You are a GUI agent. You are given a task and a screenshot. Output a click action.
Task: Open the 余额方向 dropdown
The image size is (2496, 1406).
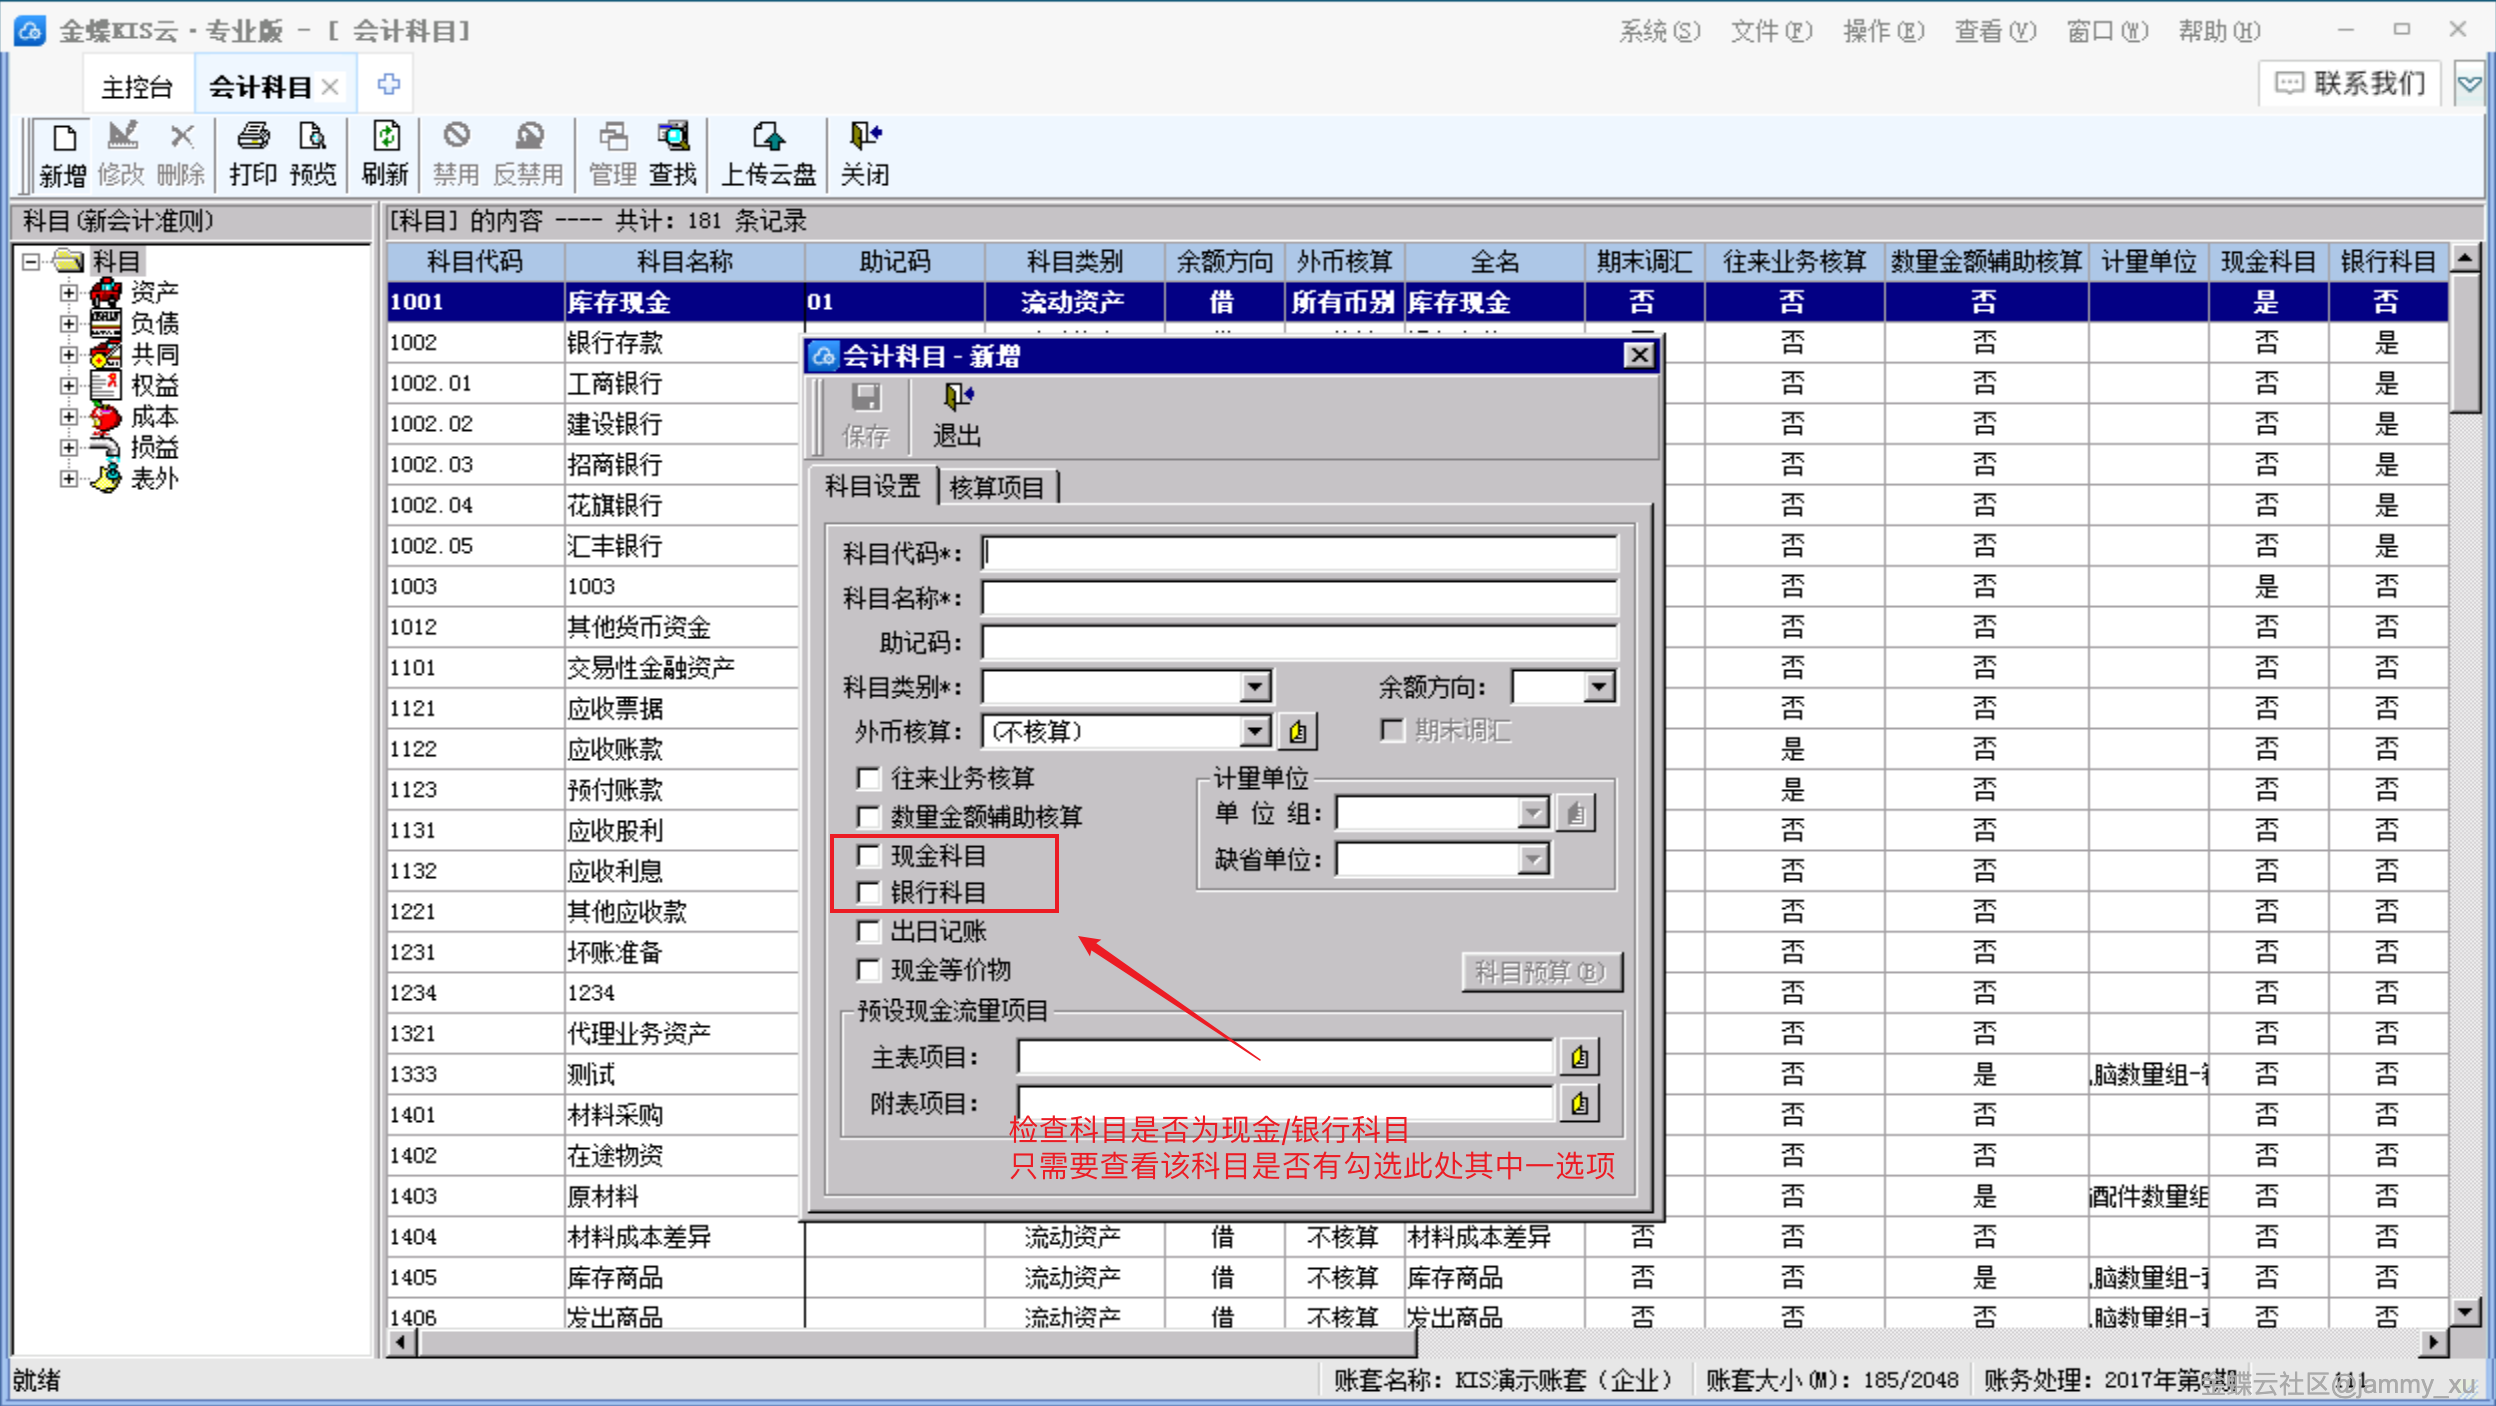click(x=1598, y=687)
